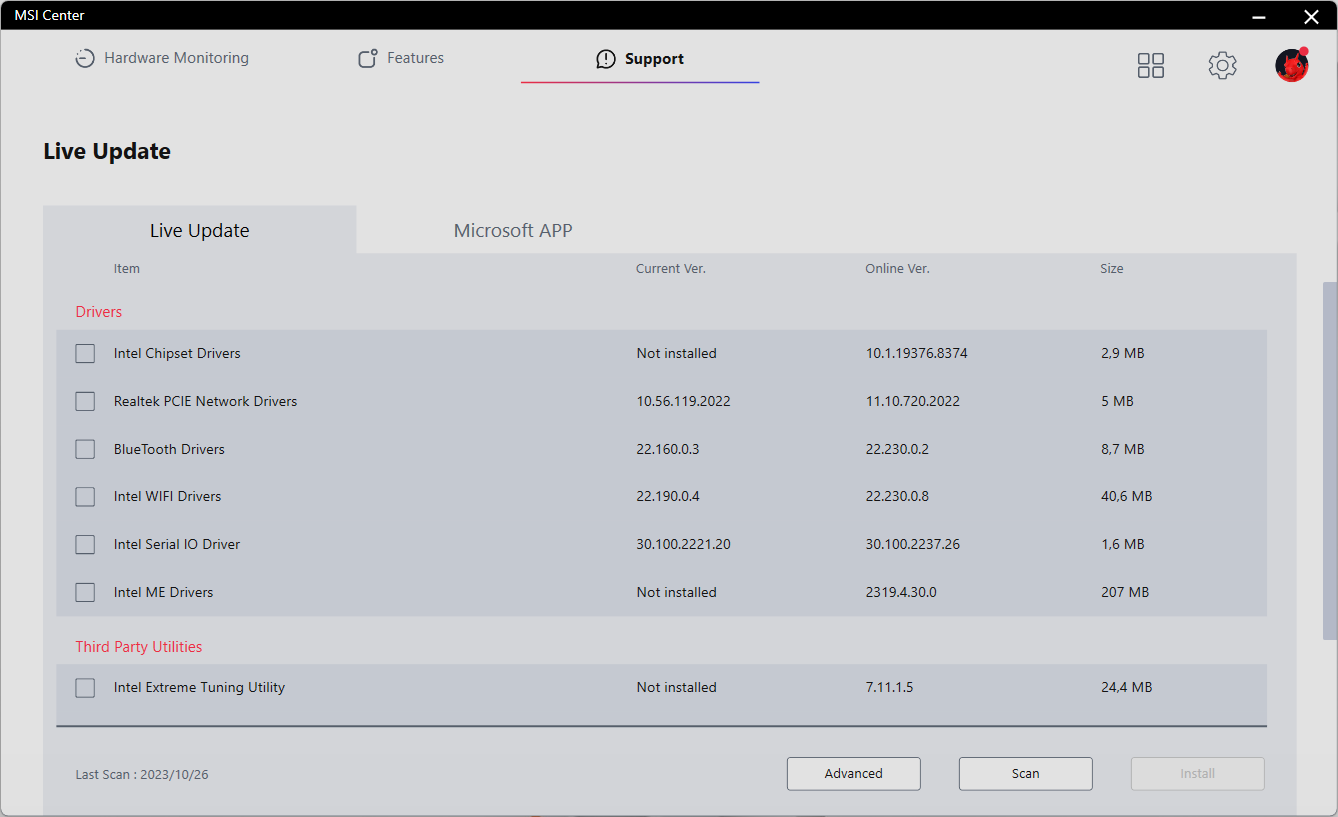Viewport: 1338px width, 817px height.
Task: Click the BlueTooth Drivers item name
Action: (x=169, y=449)
